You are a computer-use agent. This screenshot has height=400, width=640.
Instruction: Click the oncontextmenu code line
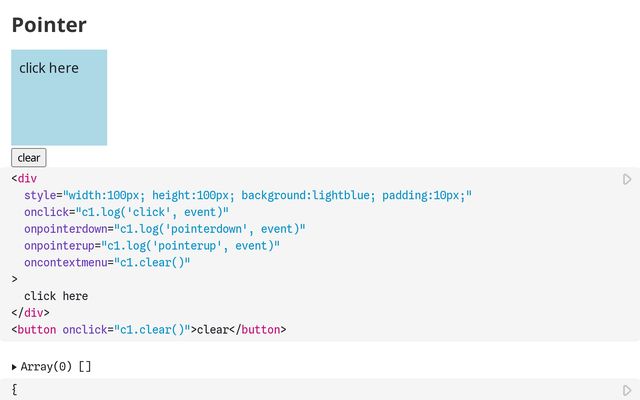107,263
